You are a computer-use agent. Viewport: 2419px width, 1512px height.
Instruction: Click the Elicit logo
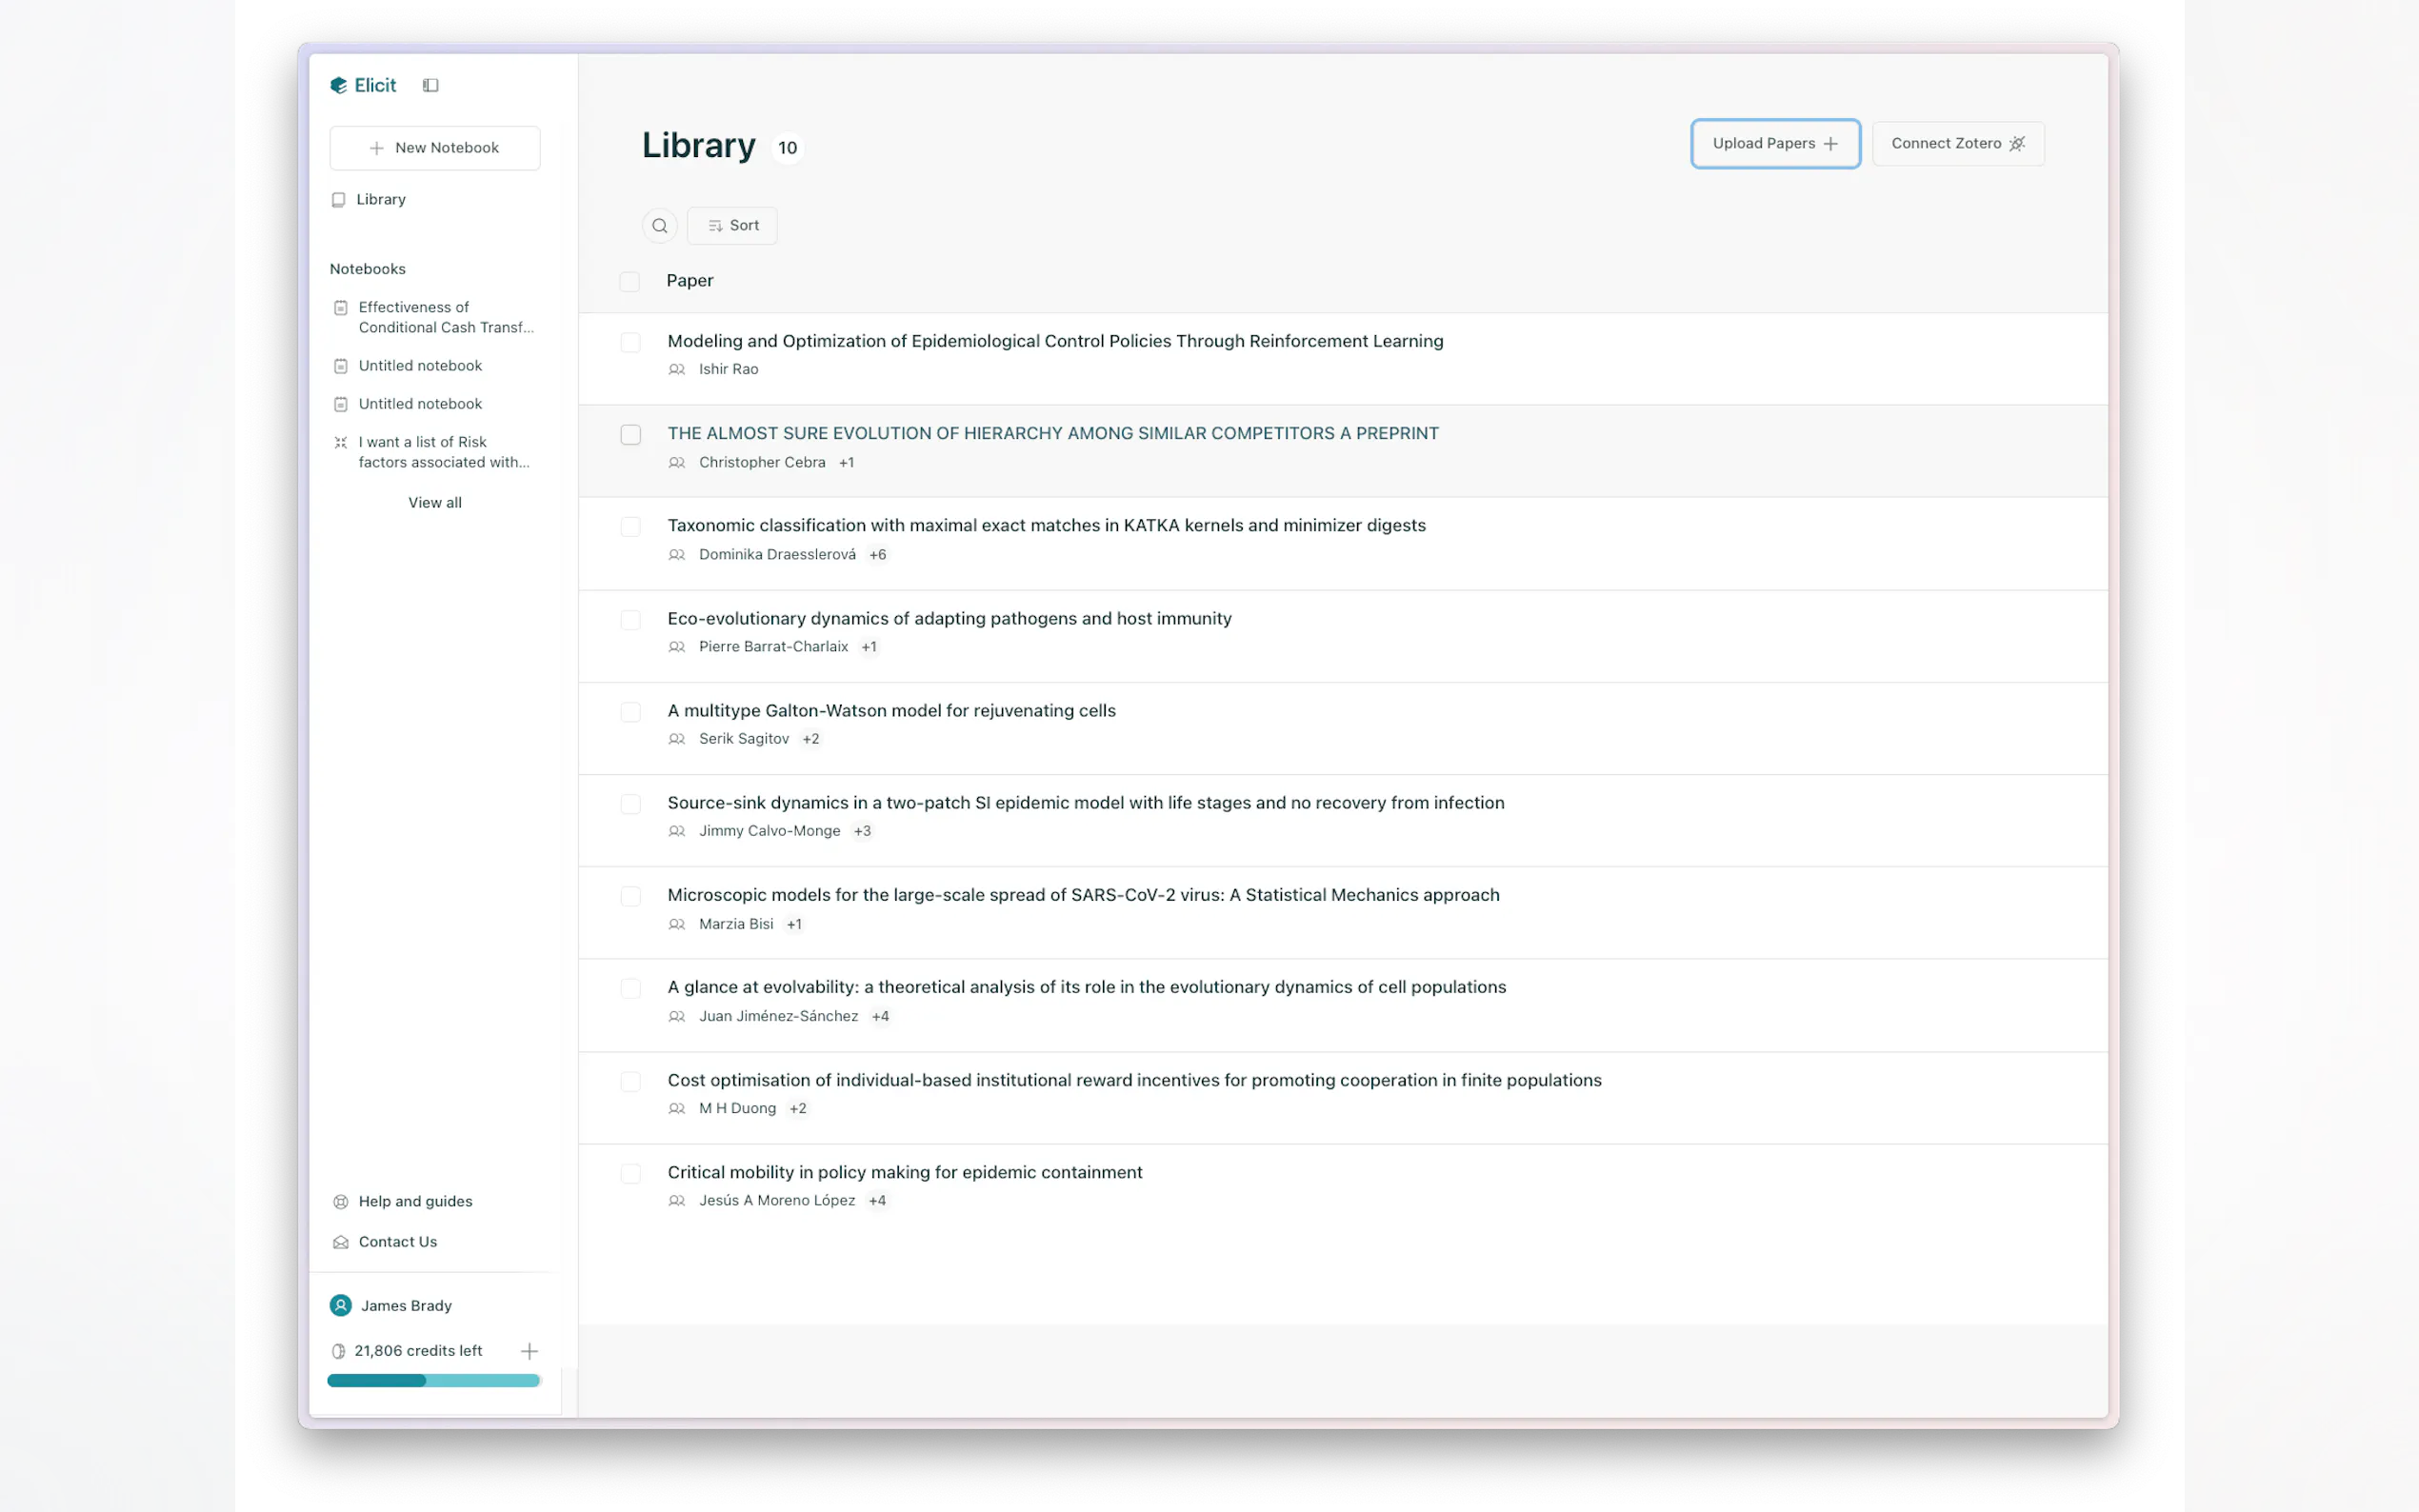click(363, 85)
